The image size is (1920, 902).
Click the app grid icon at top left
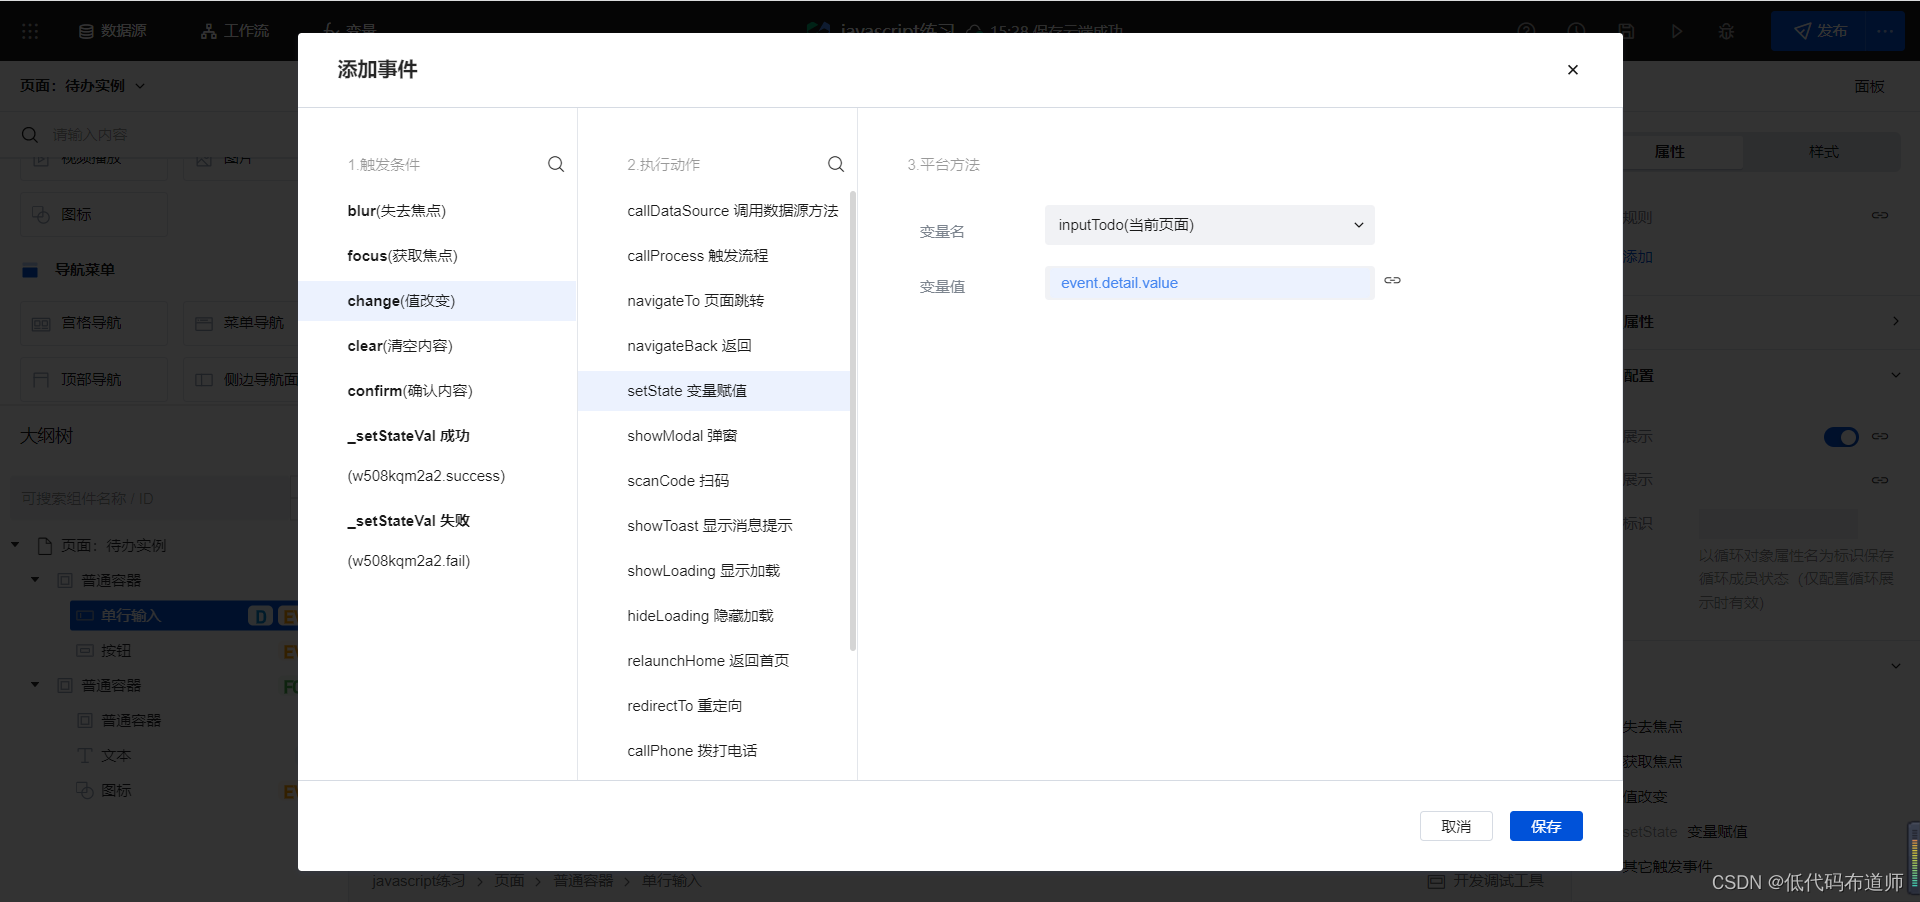tap(30, 31)
